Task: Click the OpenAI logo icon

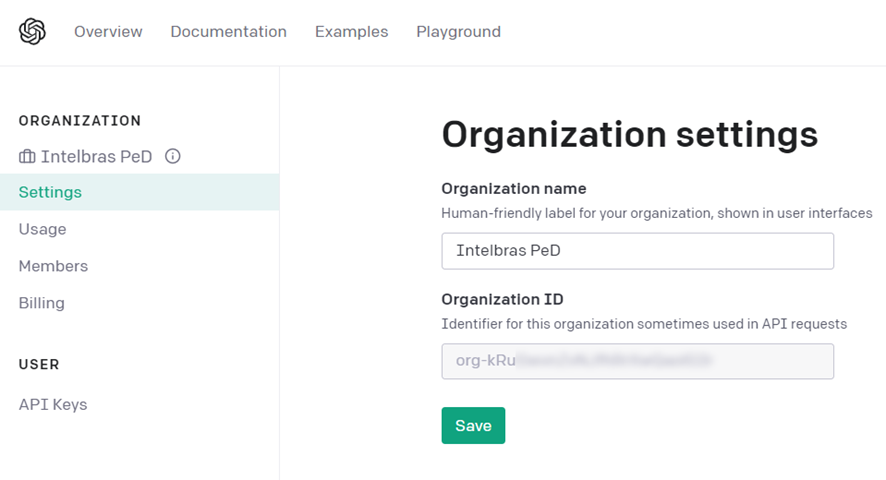Action: point(32,31)
